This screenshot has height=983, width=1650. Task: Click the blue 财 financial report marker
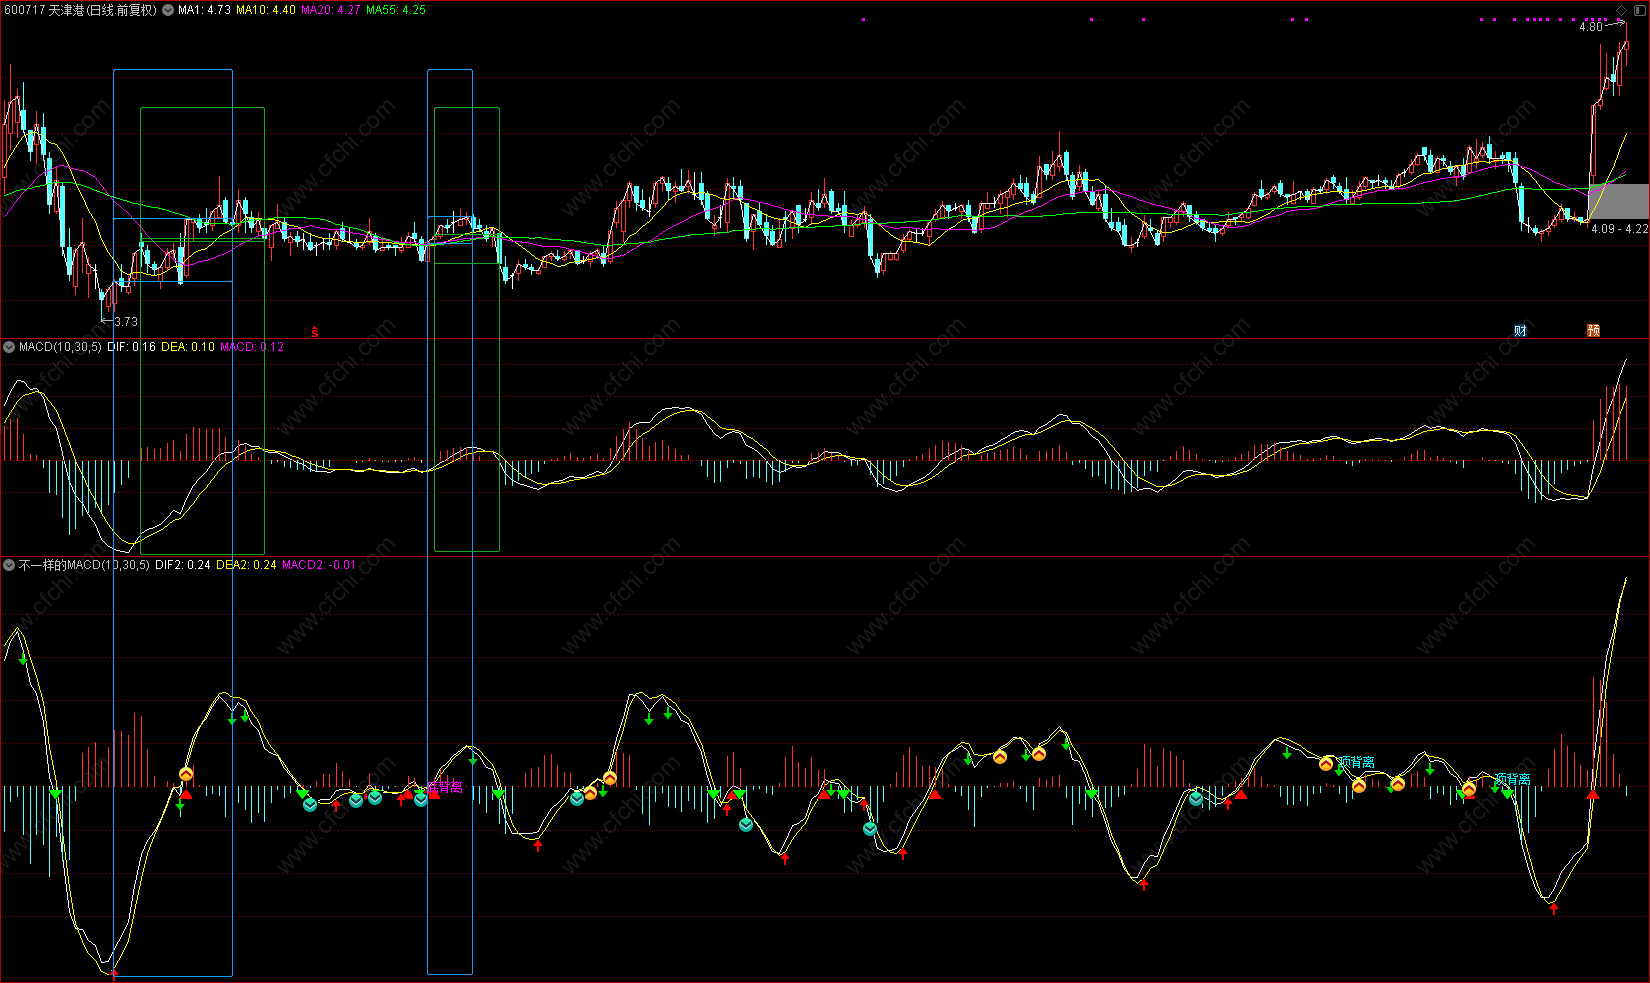[1520, 331]
